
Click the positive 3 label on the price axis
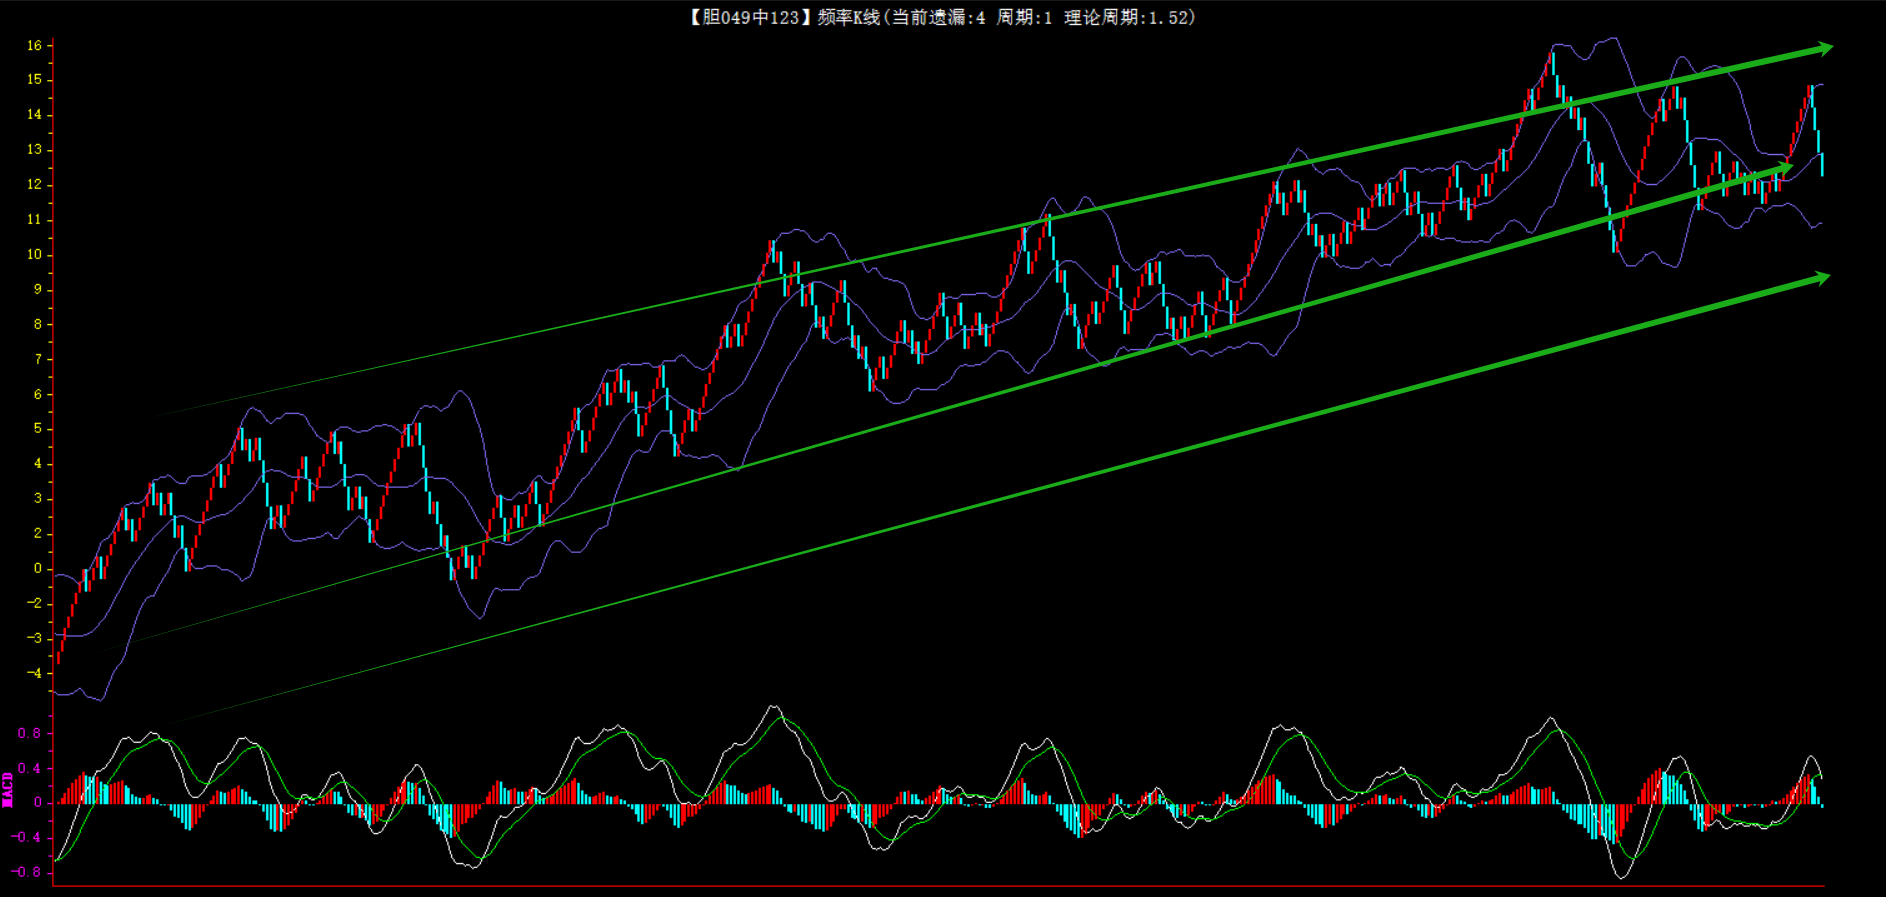pyautogui.click(x=38, y=499)
